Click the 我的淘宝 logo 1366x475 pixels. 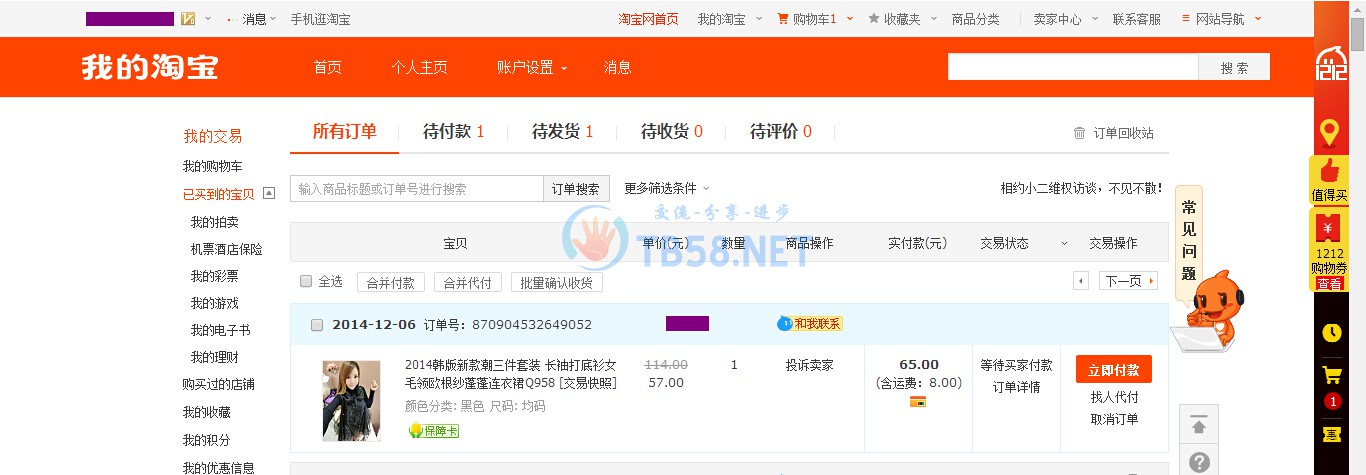pos(150,67)
